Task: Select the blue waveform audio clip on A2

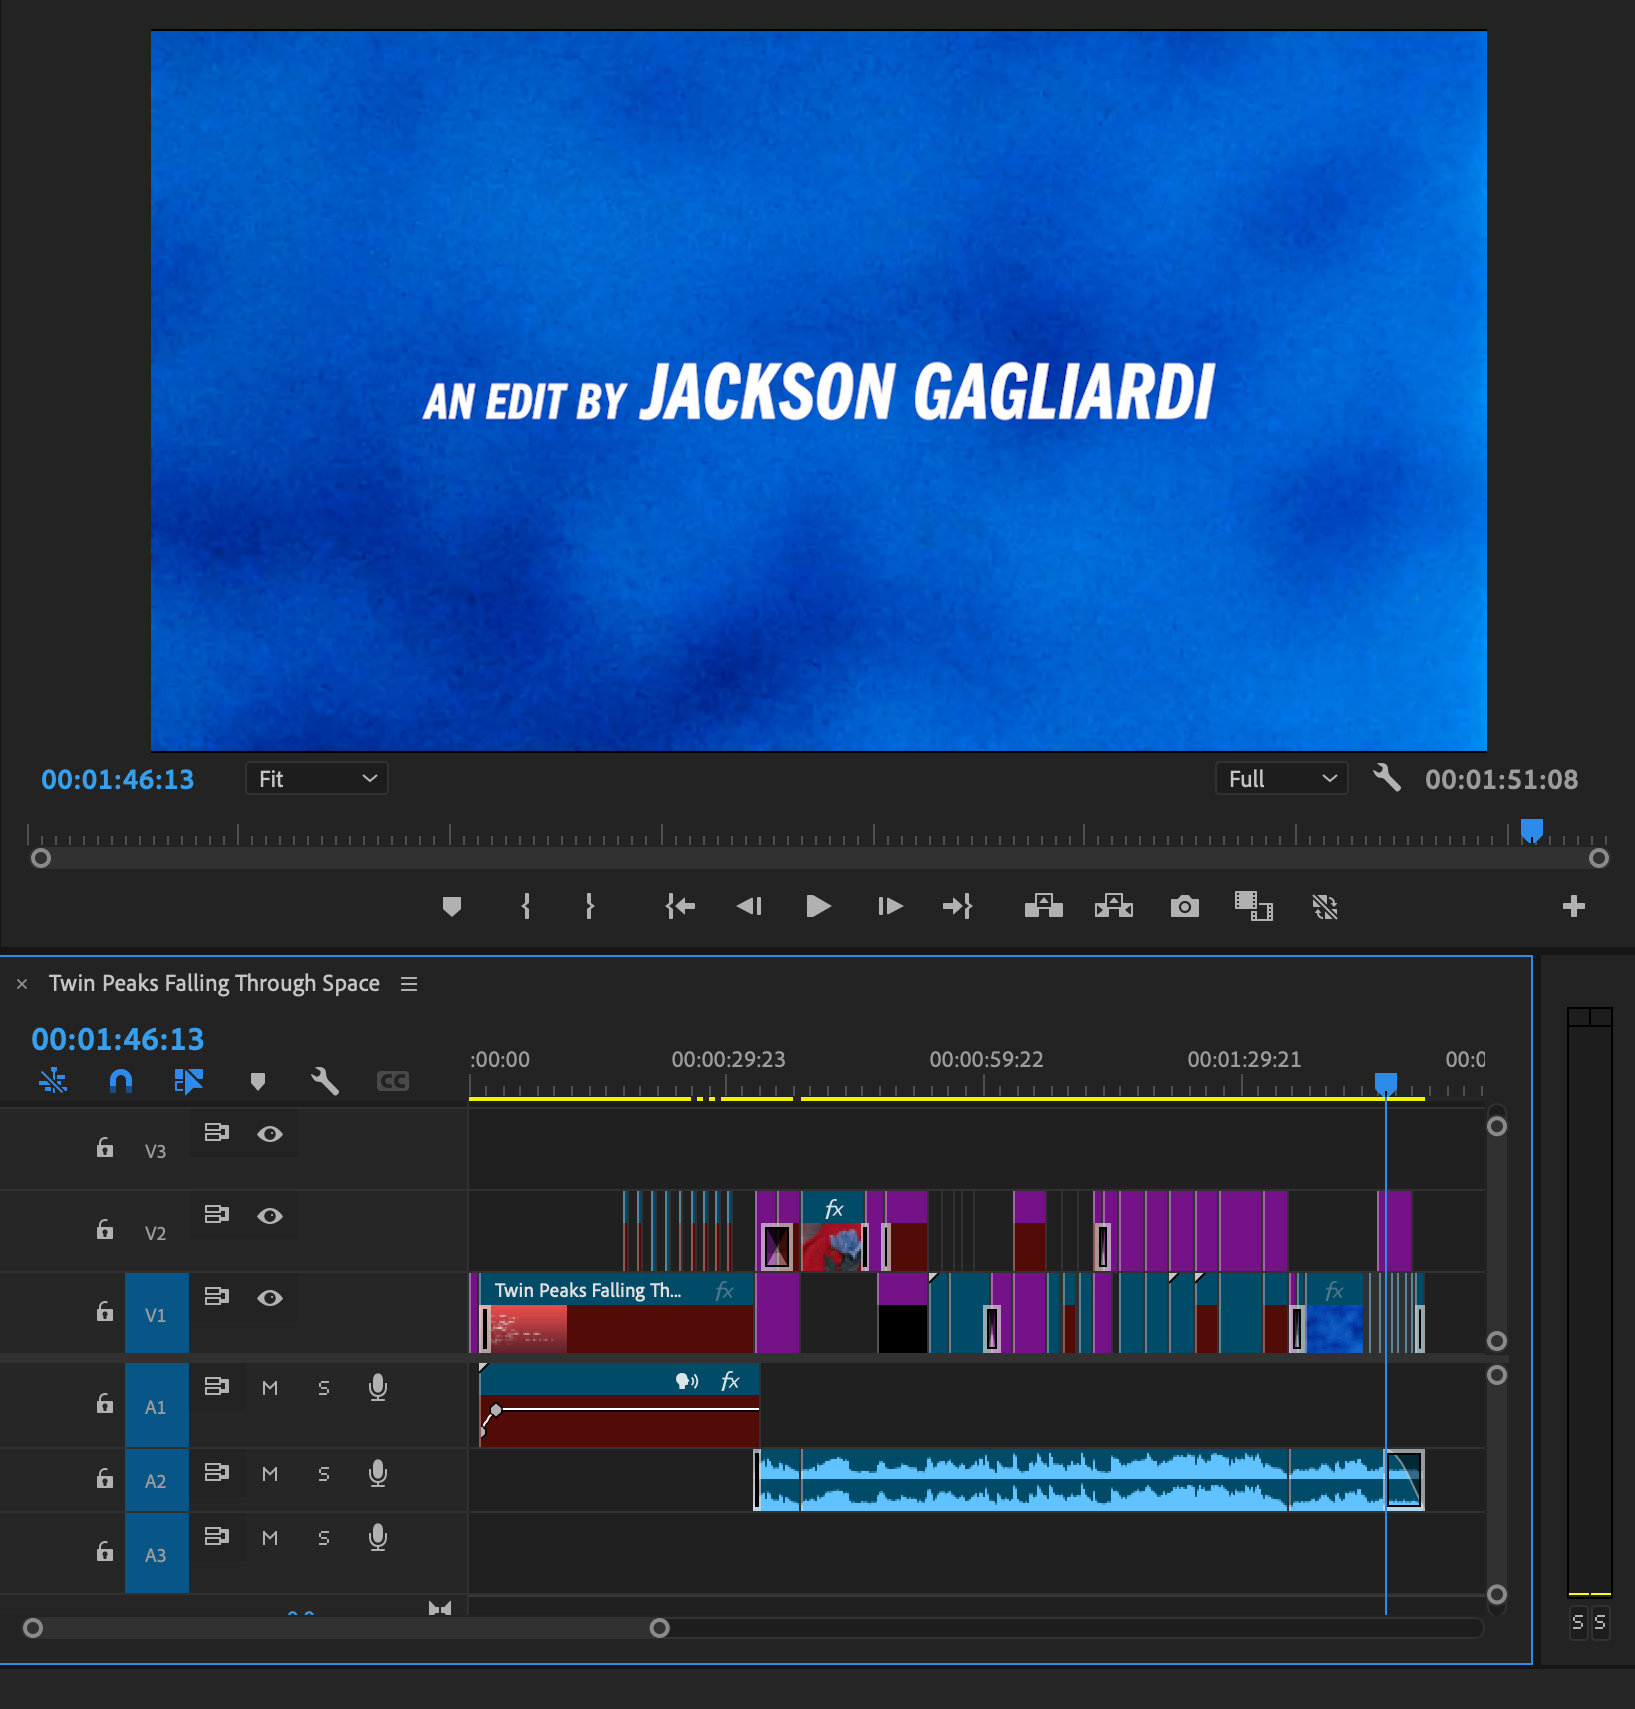Action: pos(1044,1480)
